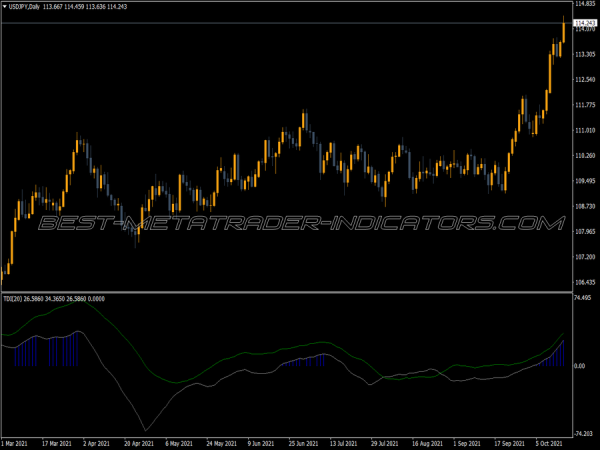Viewport: 600px width, 450px height.
Task: Click the 110.260 price scale value
Action: 585,155
